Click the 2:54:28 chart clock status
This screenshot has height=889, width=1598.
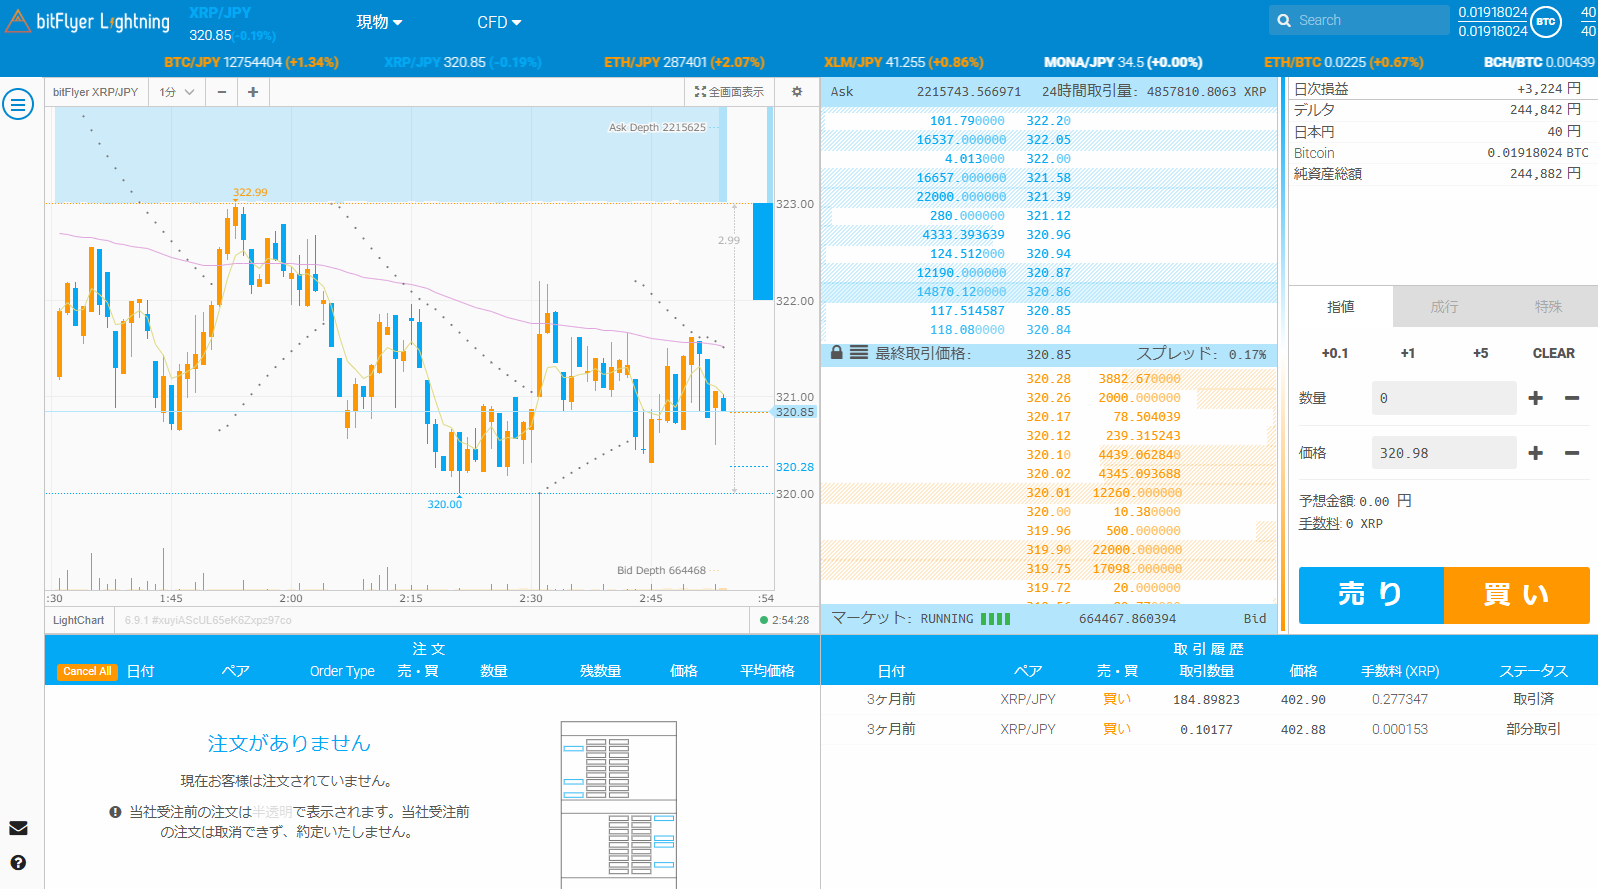click(785, 620)
